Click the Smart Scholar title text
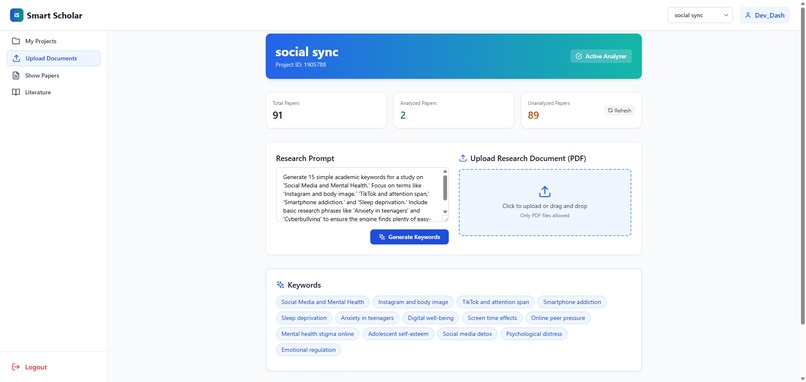This screenshot has height=382, width=806. click(54, 15)
